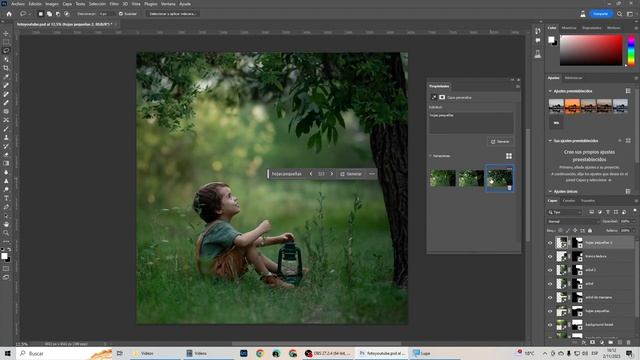Click the layer mask icon in Propiedades

point(442,97)
